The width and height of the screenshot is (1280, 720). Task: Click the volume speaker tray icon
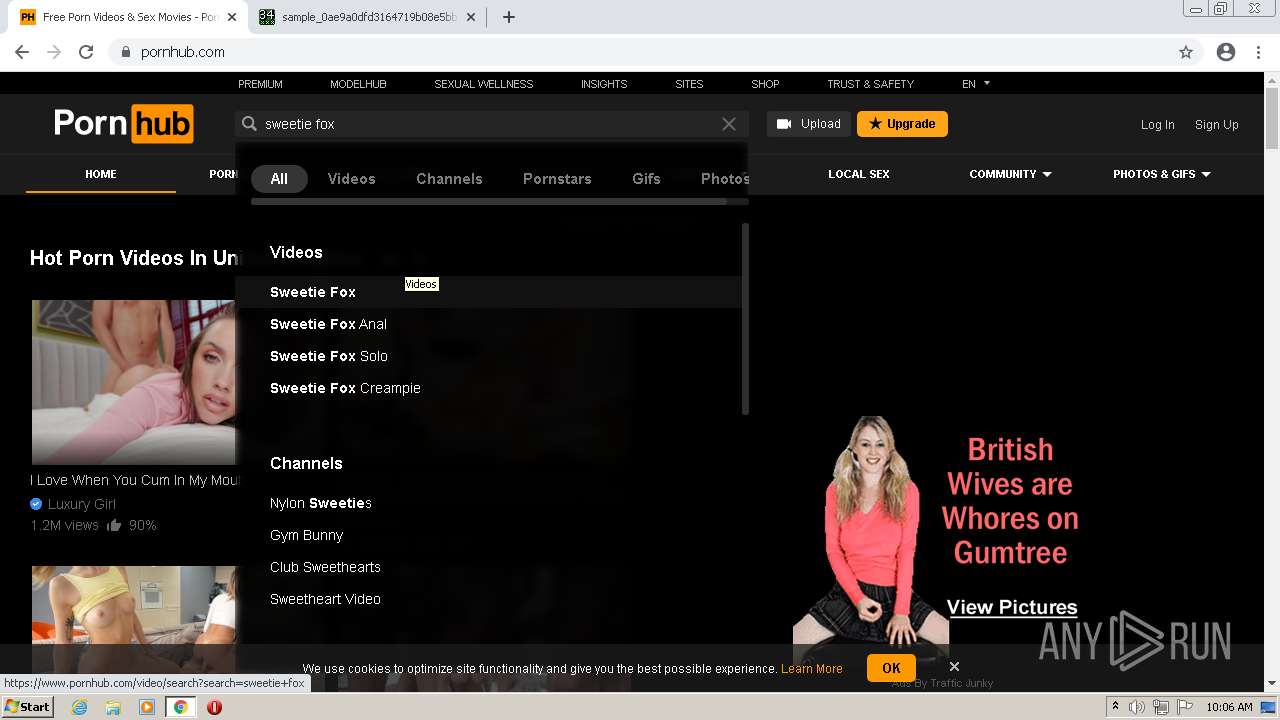[x=1136, y=707]
